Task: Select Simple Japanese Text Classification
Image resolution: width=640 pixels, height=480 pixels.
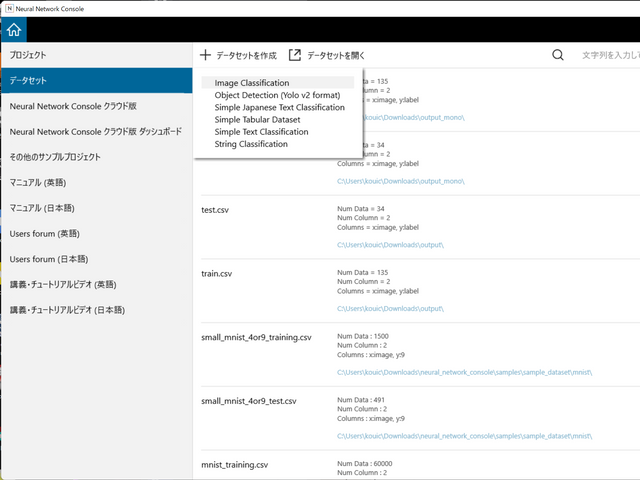Action: pyautogui.click(x=280, y=107)
